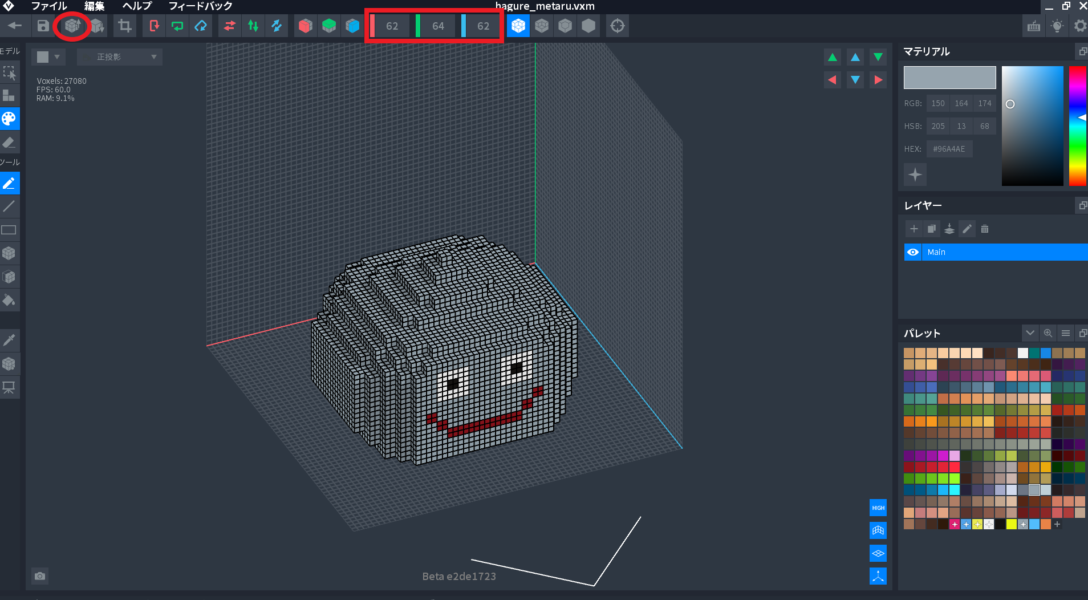This screenshot has width=1088, height=600.
Task: Select the box selection tool in the sidebar
Action: point(9,72)
